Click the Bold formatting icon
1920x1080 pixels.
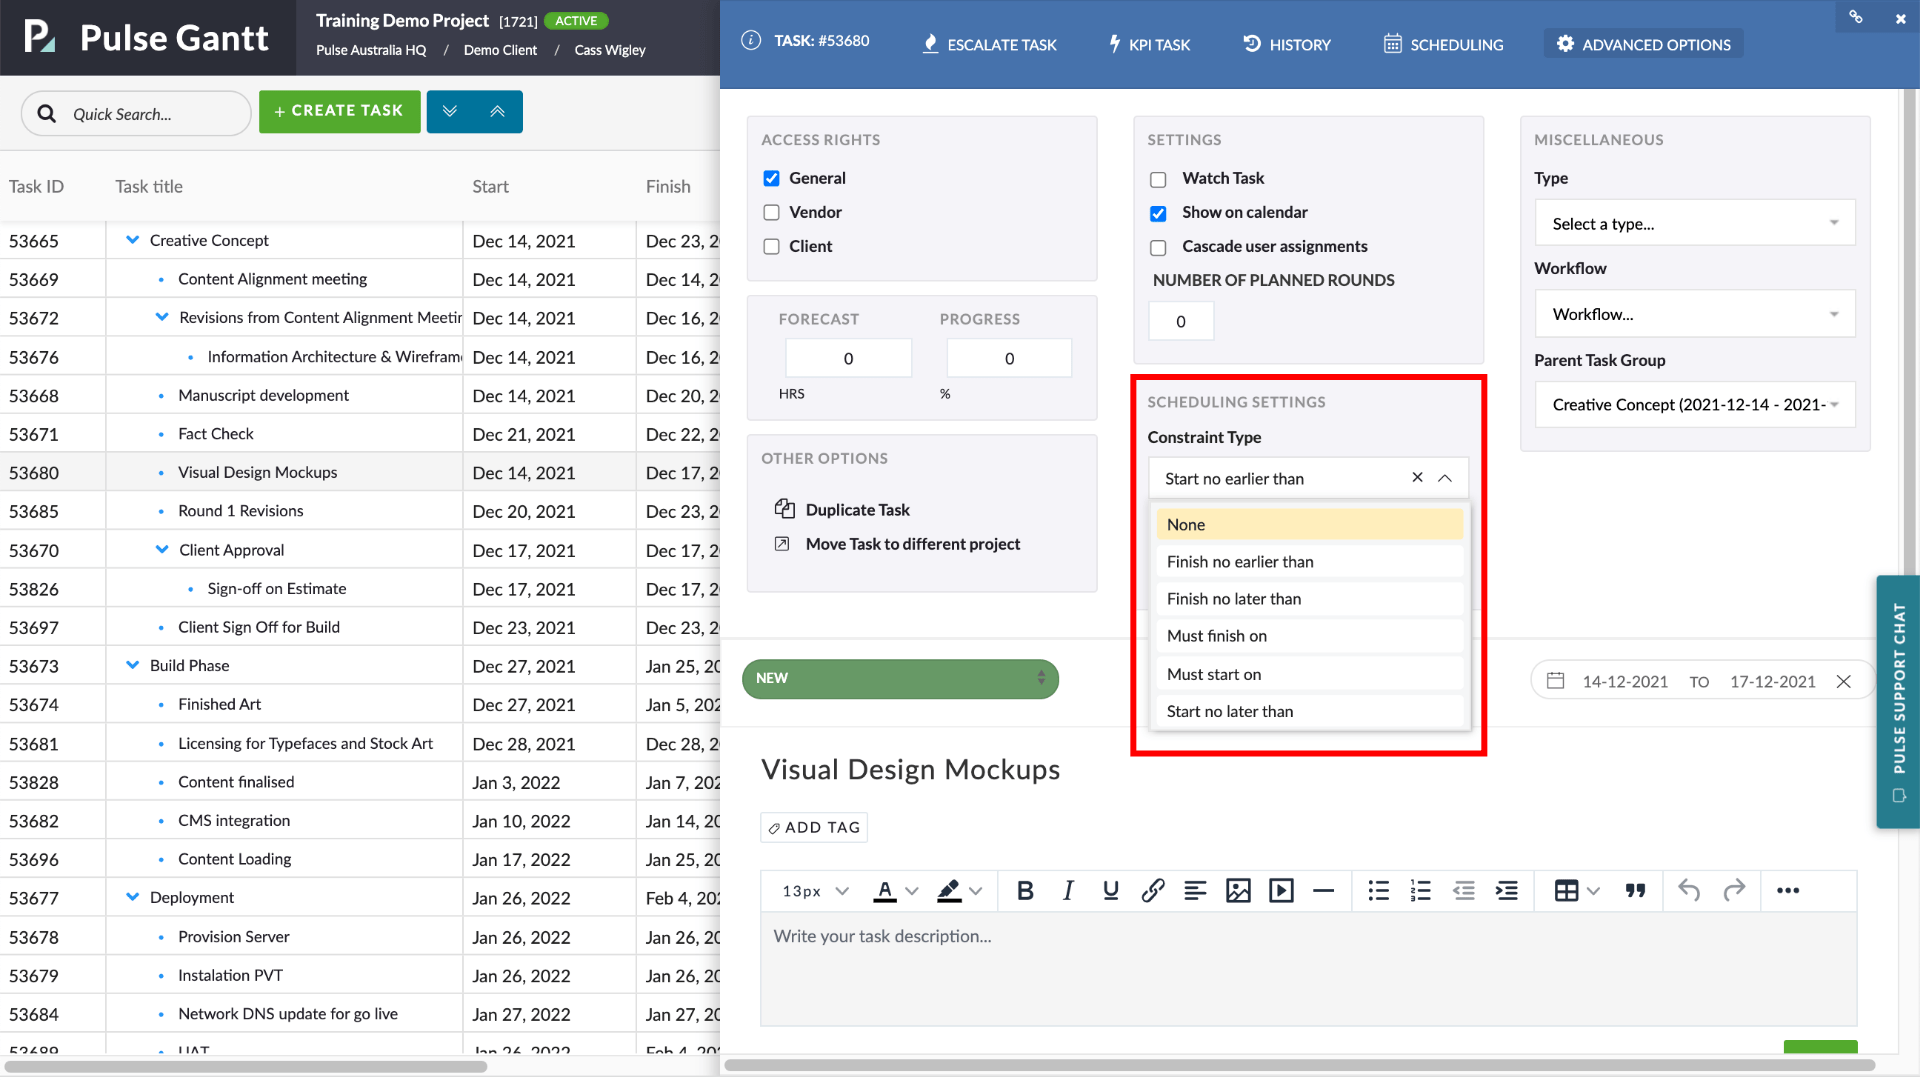coord(1025,891)
